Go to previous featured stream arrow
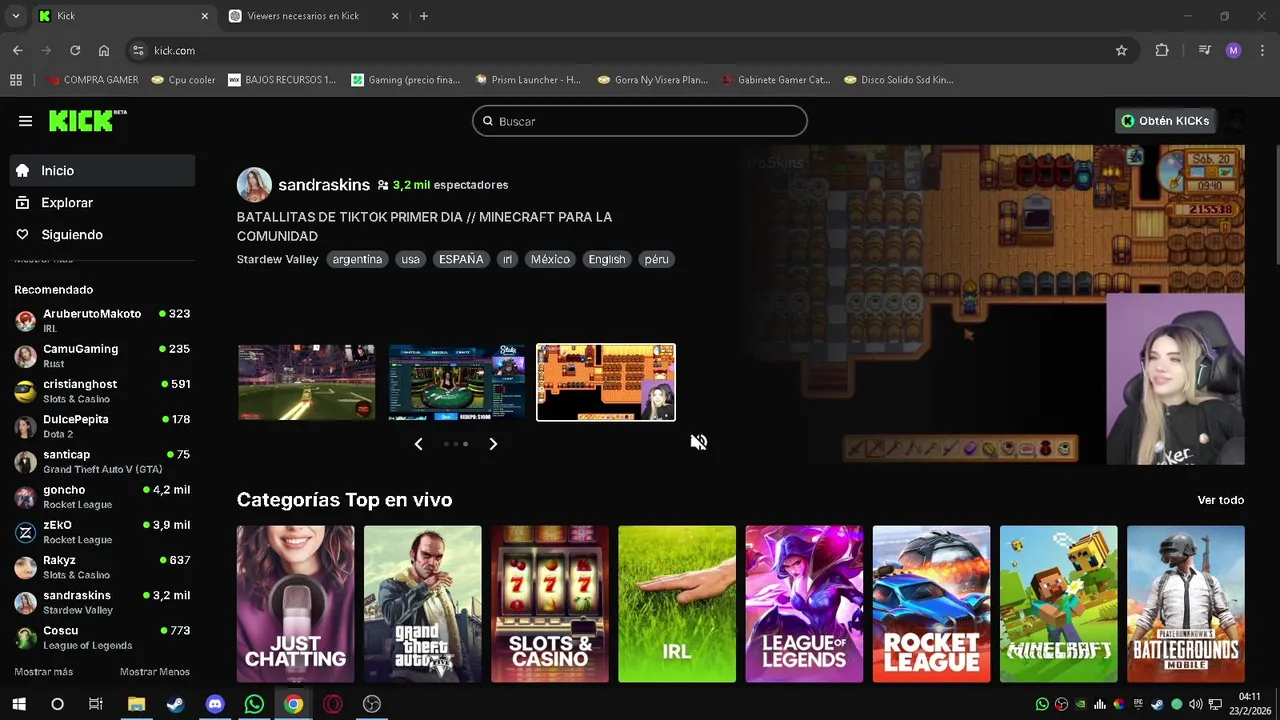 pyautogui.click(x=419, y=444)
